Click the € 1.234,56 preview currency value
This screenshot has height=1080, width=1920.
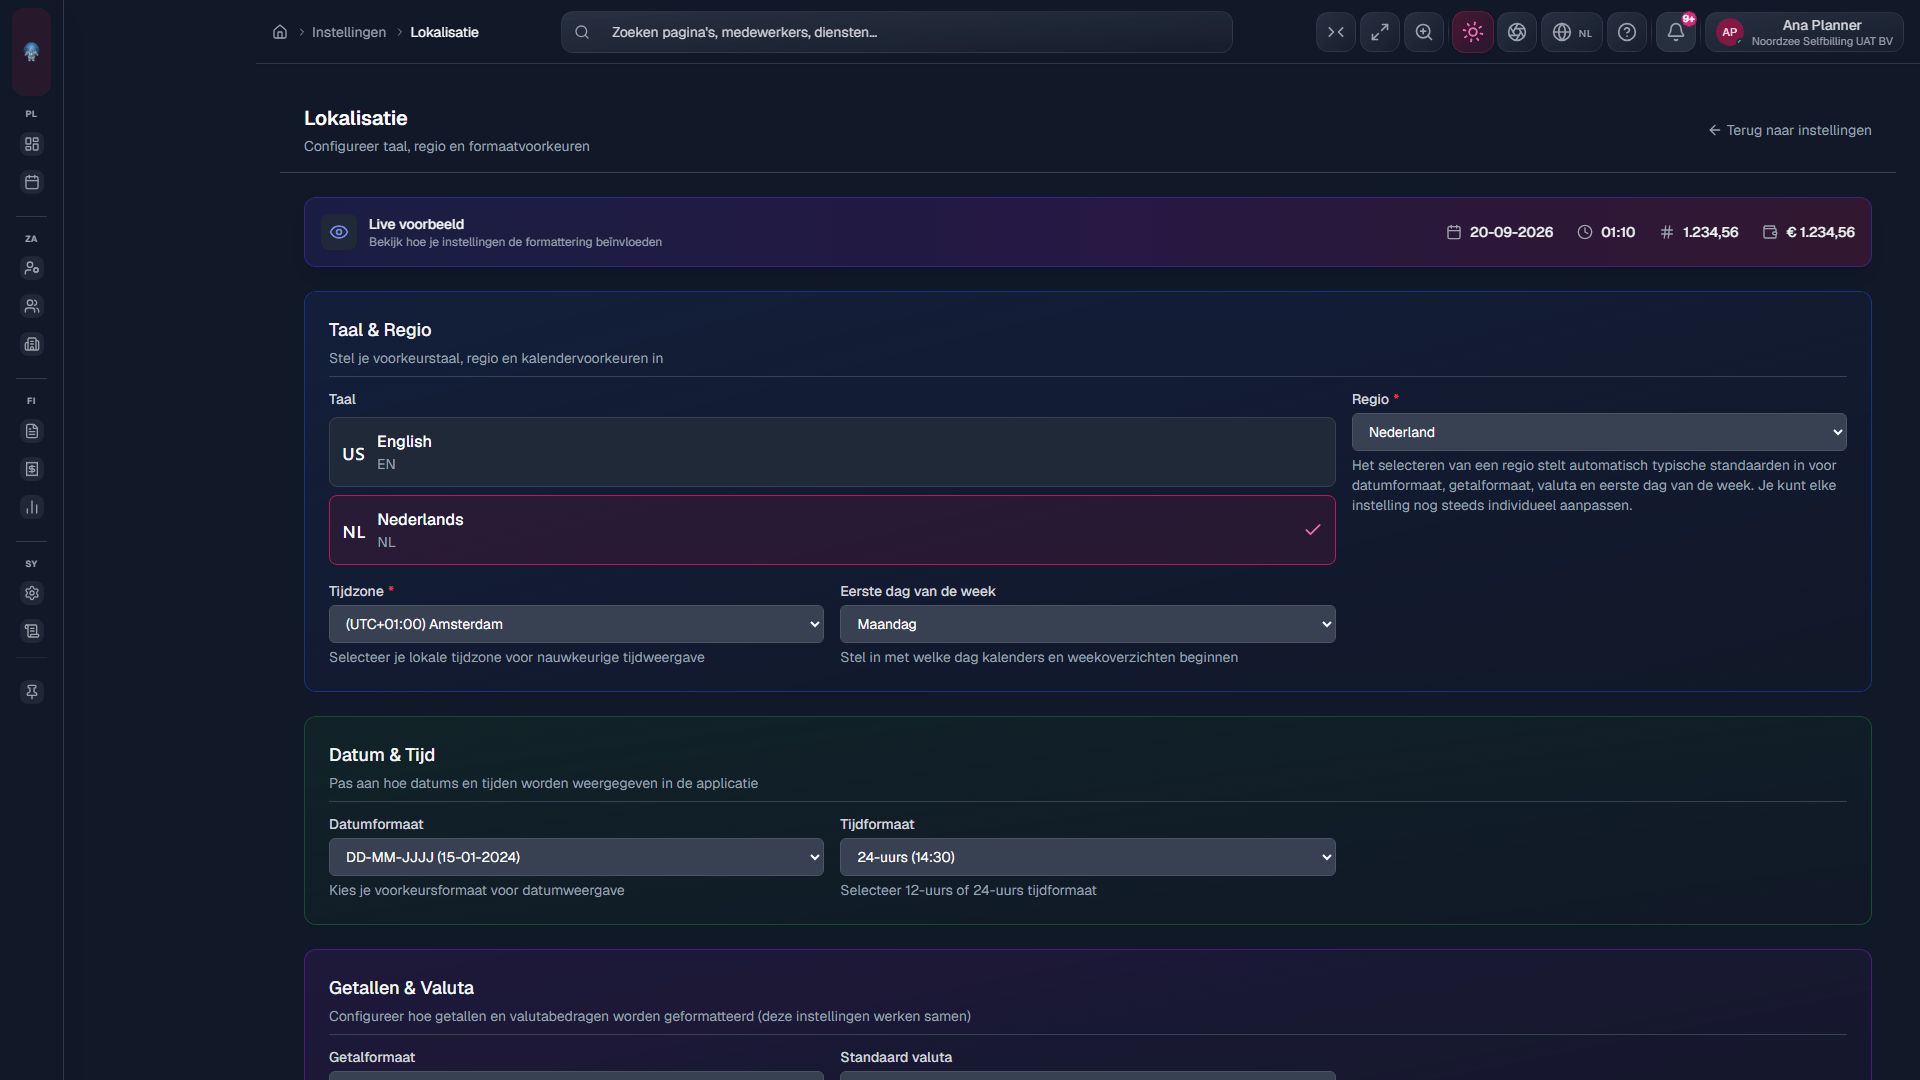coord(1820,232)
